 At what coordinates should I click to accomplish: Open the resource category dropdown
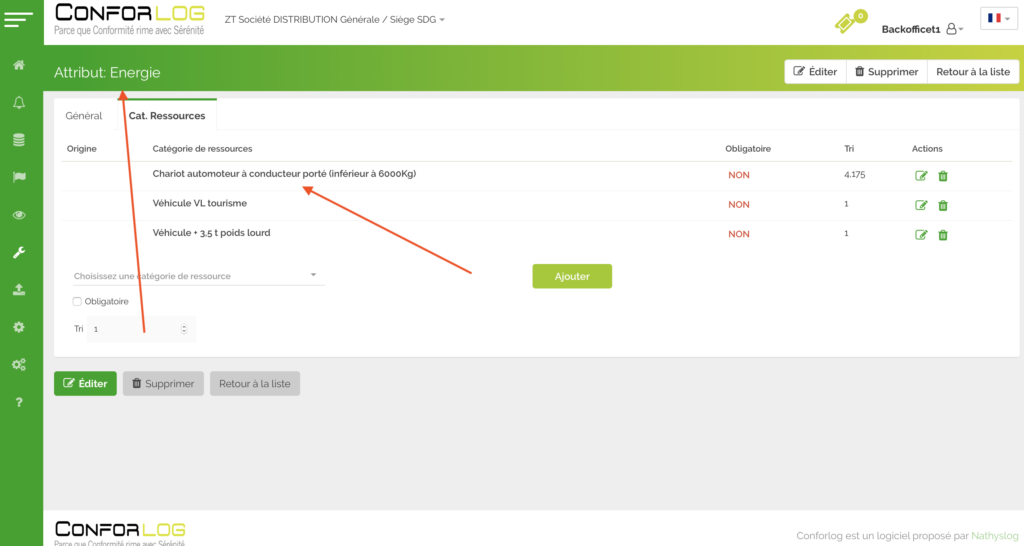pyautogui.click(x=195, y=275)
